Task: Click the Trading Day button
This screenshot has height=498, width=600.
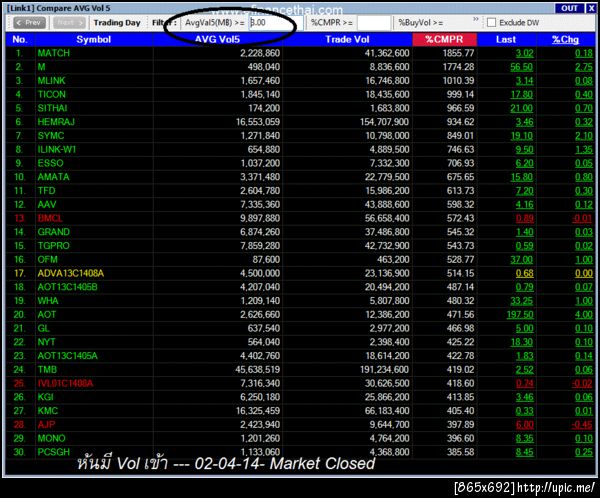Action: 117,23
